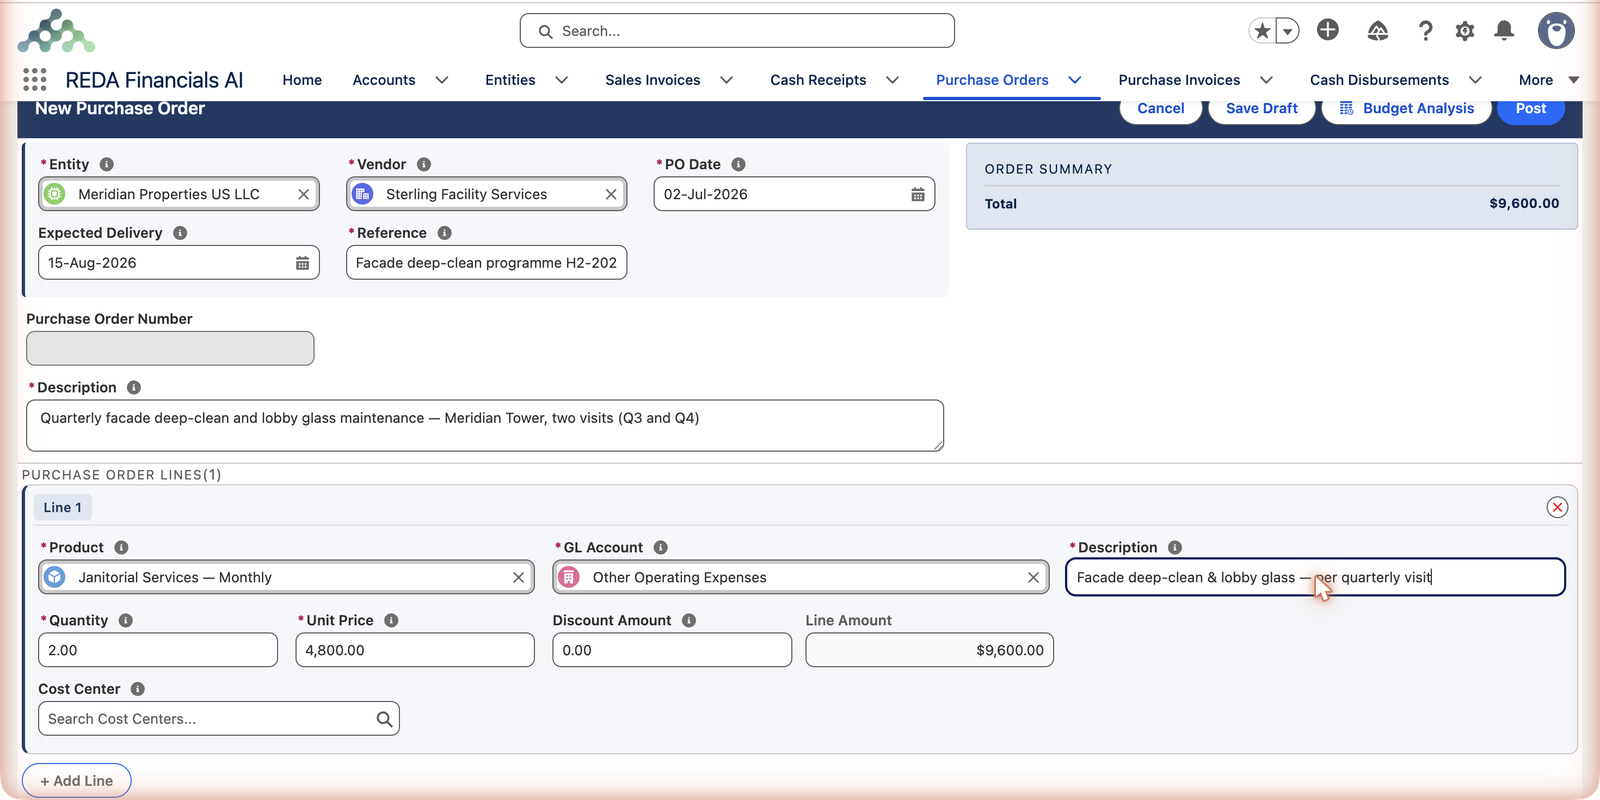Image resolution: width=1600 pixels, height=800 pixels.
Task: Open the Global Actions plus icon
Action: point(1328,30)
